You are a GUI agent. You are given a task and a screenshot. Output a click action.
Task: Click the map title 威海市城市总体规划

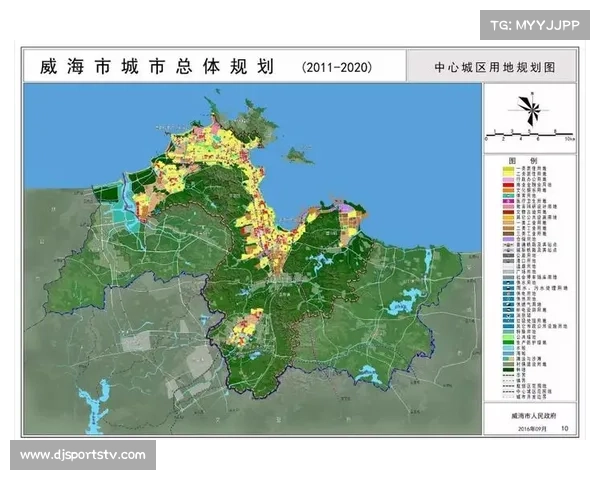coord(156,67)
